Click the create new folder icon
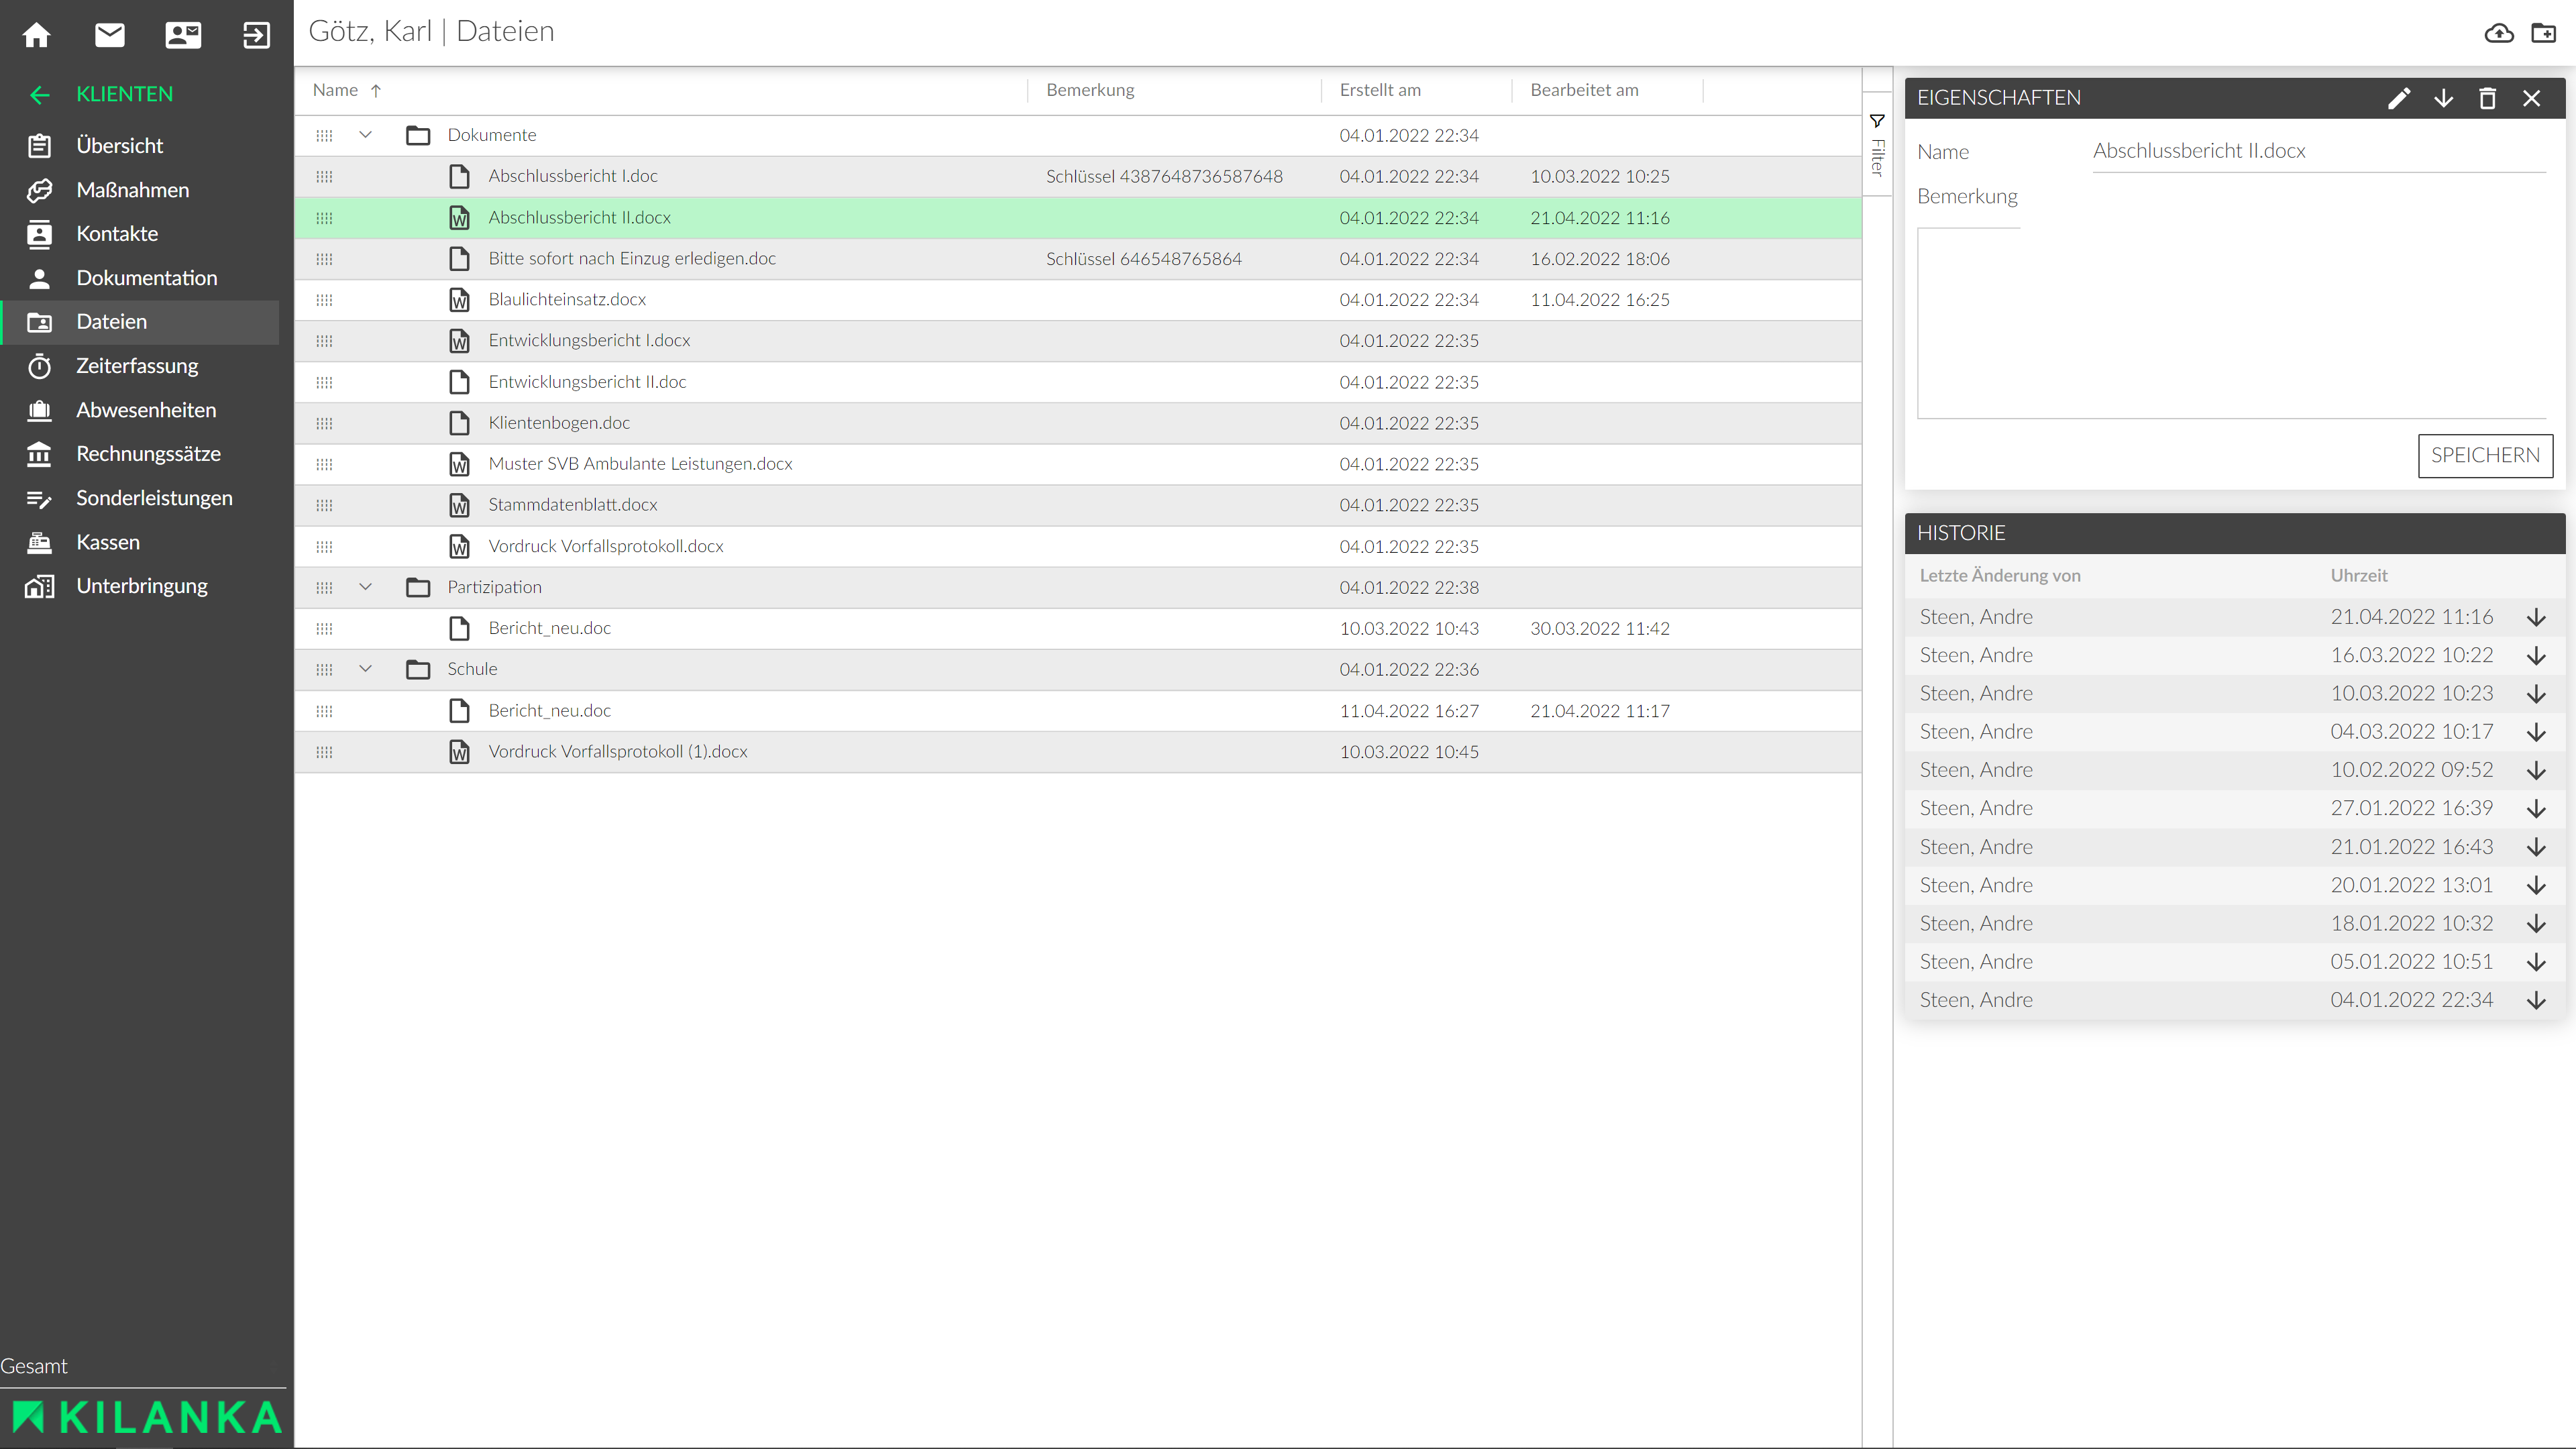 (2543, 33)
